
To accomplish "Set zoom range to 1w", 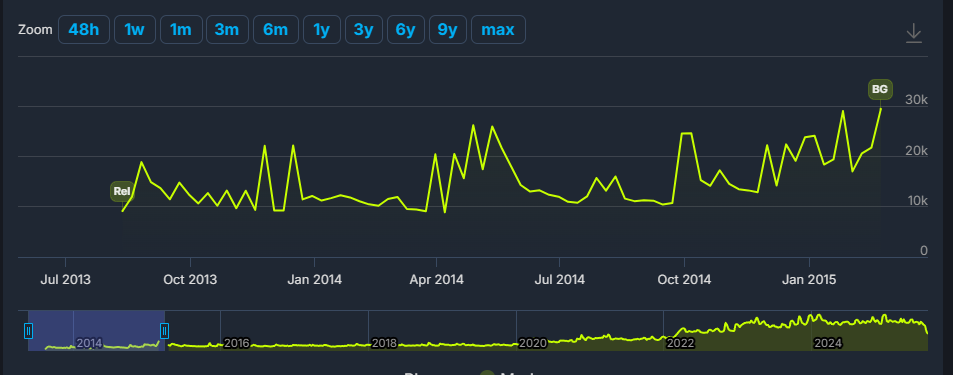I will pyautogui.click(x=134, y=30).
